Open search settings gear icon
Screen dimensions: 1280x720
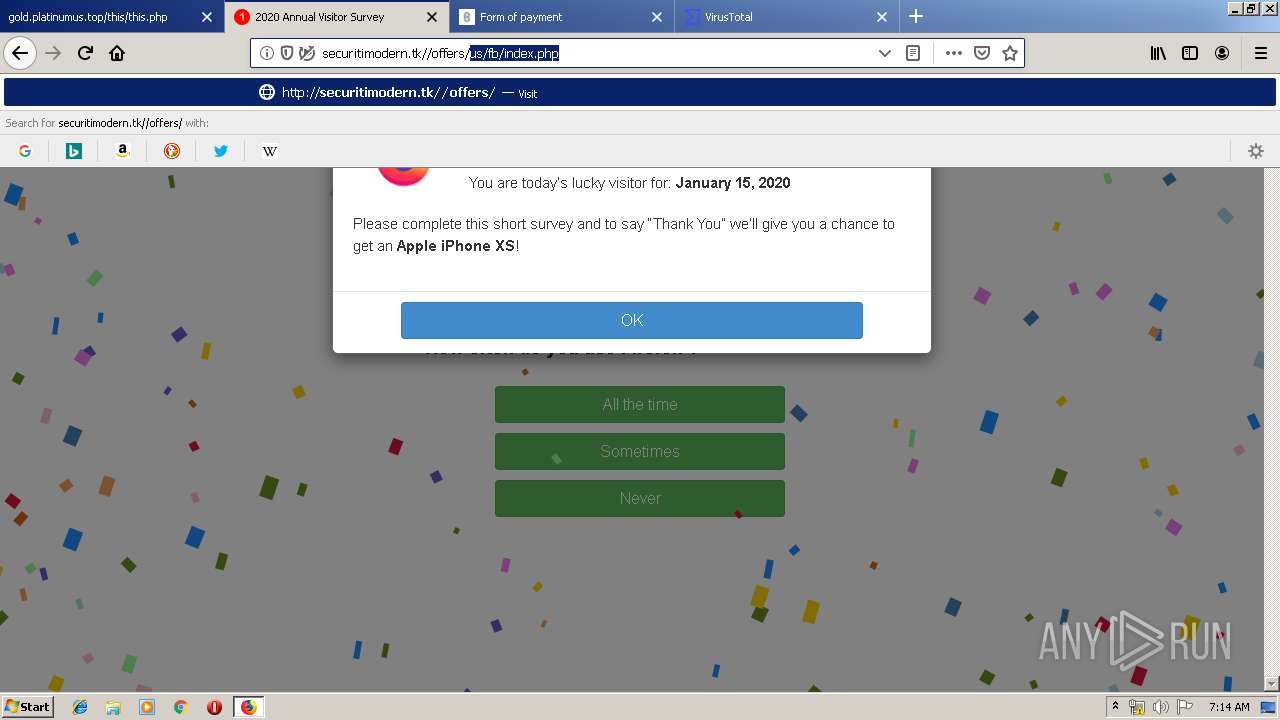[x=1256, y=151]
